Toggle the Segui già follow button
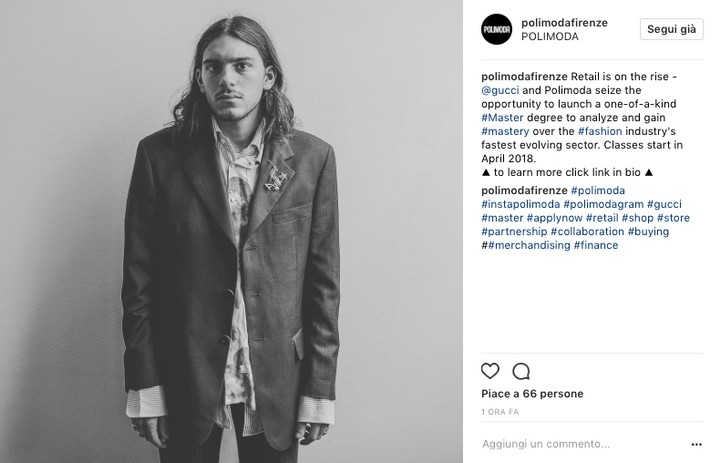Viewport: 720px width, 463px height. (x=671, y=29)
